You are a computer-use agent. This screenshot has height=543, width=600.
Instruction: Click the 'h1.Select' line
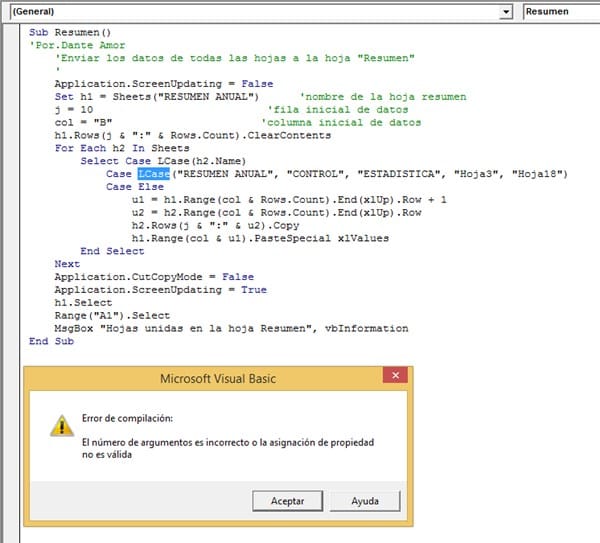pos(83,303)
